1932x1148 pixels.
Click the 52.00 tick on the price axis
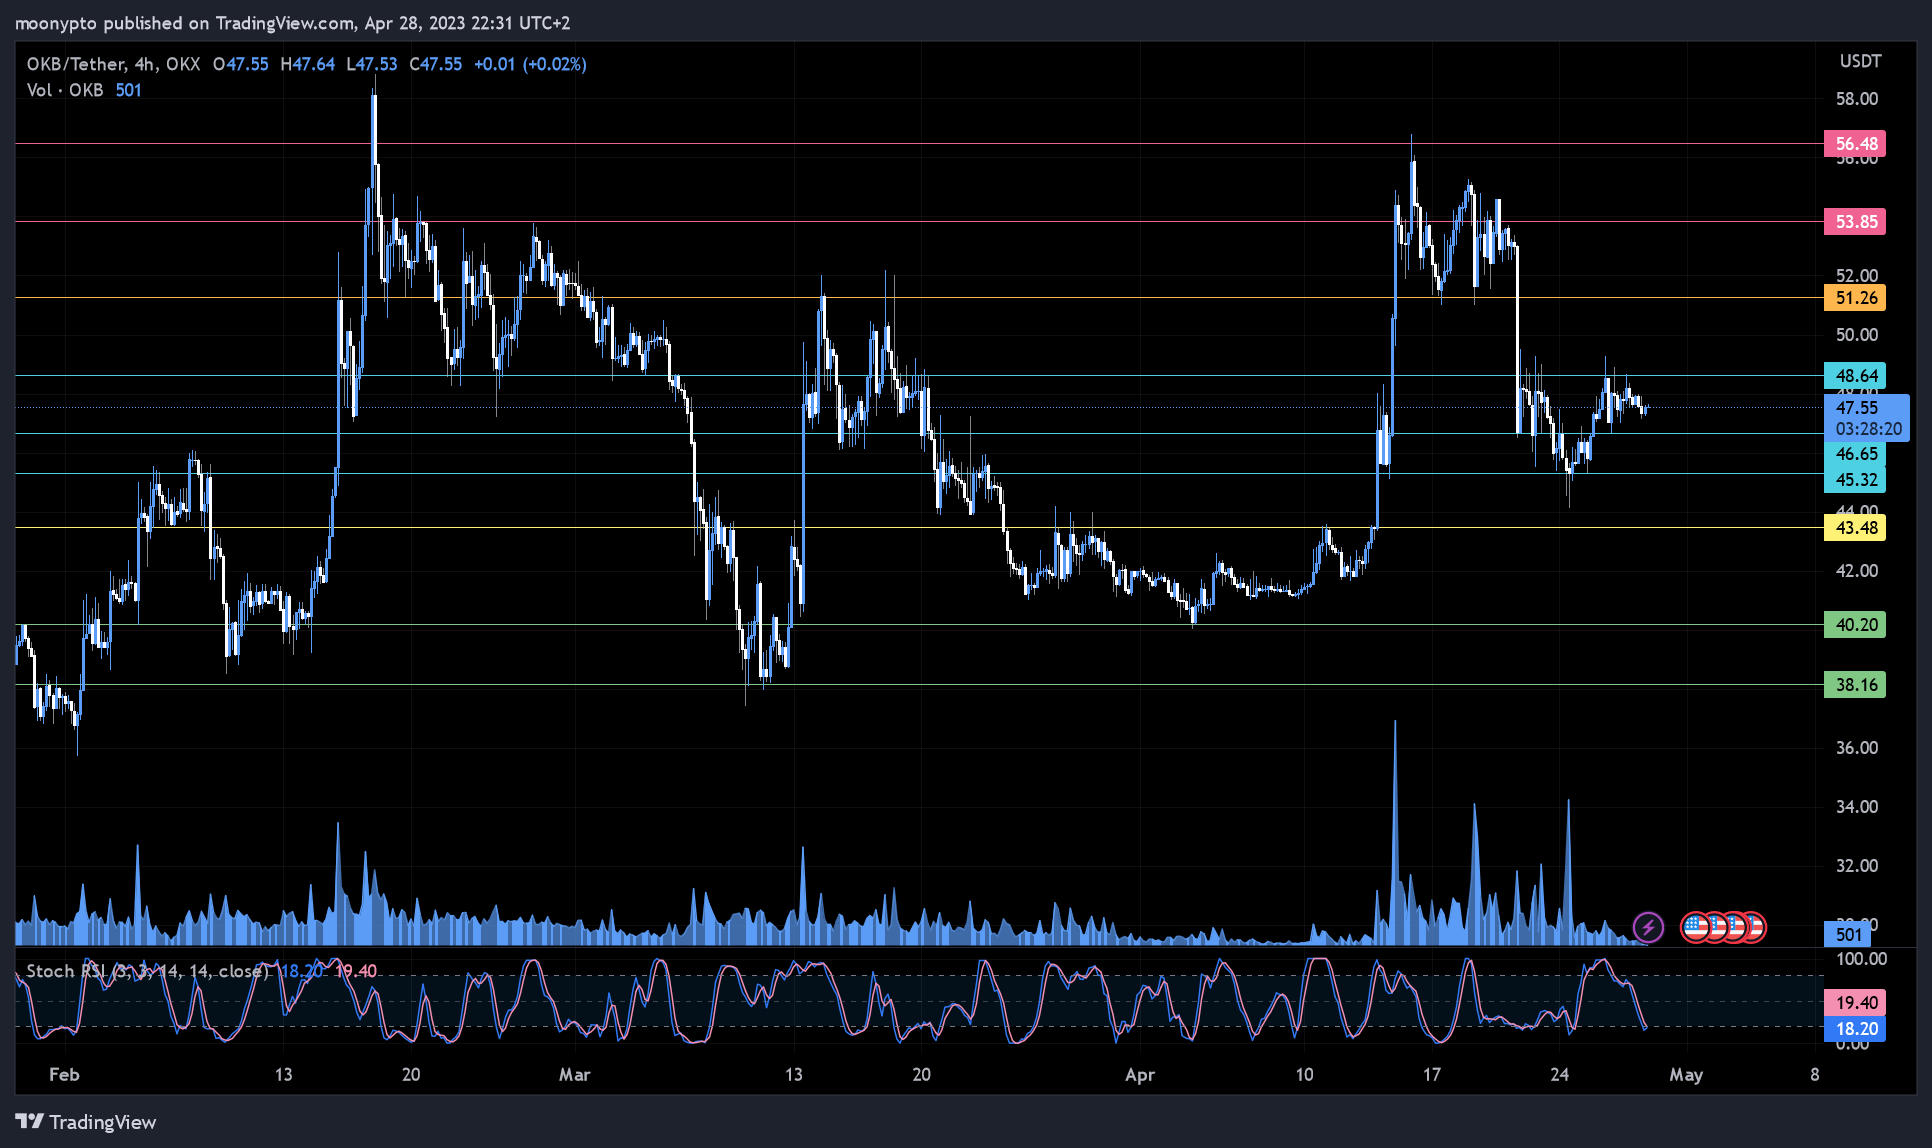pyautogui.click(x=1857, y=276)
